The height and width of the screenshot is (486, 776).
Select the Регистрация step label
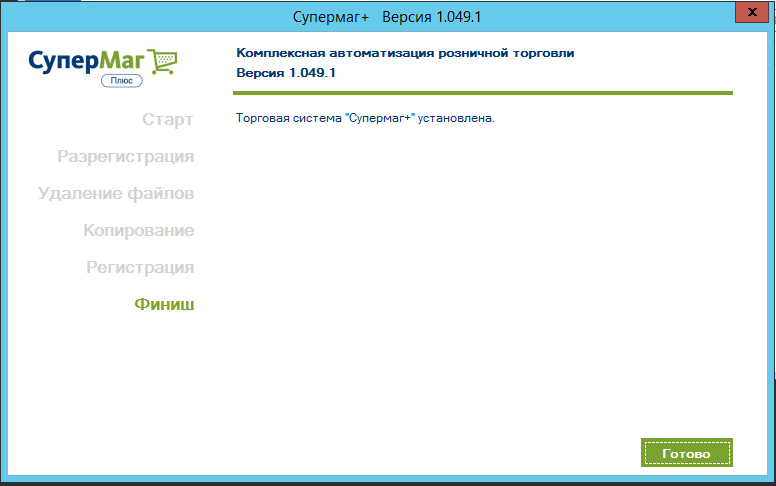pyautogui.click(x=140, y=267)
